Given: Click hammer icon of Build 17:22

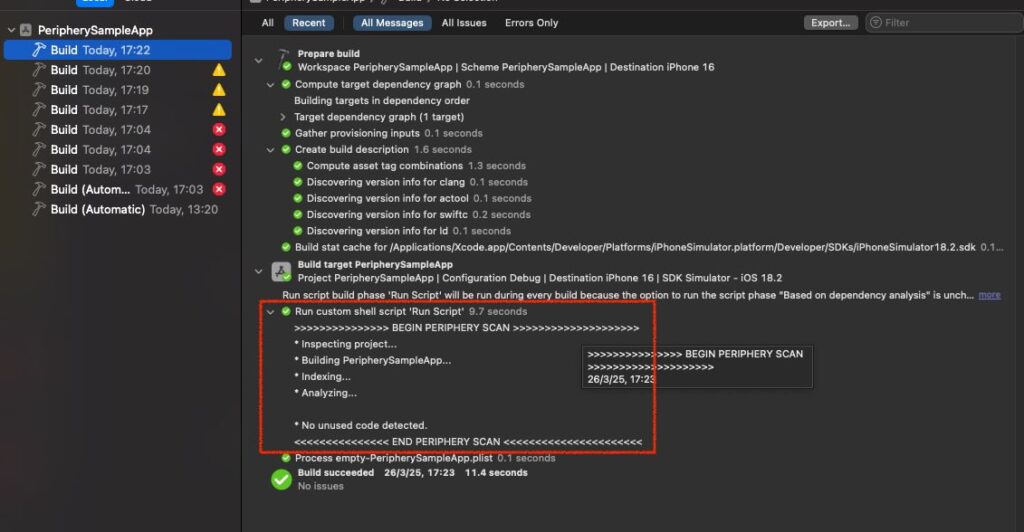Looking at the screenshot, I should pos(39,50).
